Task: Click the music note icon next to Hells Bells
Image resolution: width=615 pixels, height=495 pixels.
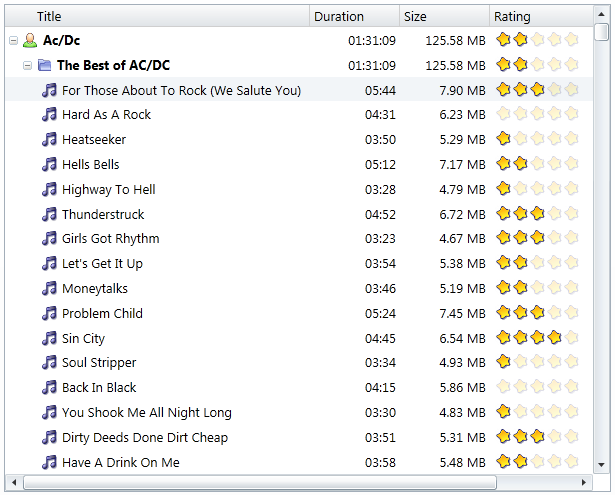Action: 49,164
